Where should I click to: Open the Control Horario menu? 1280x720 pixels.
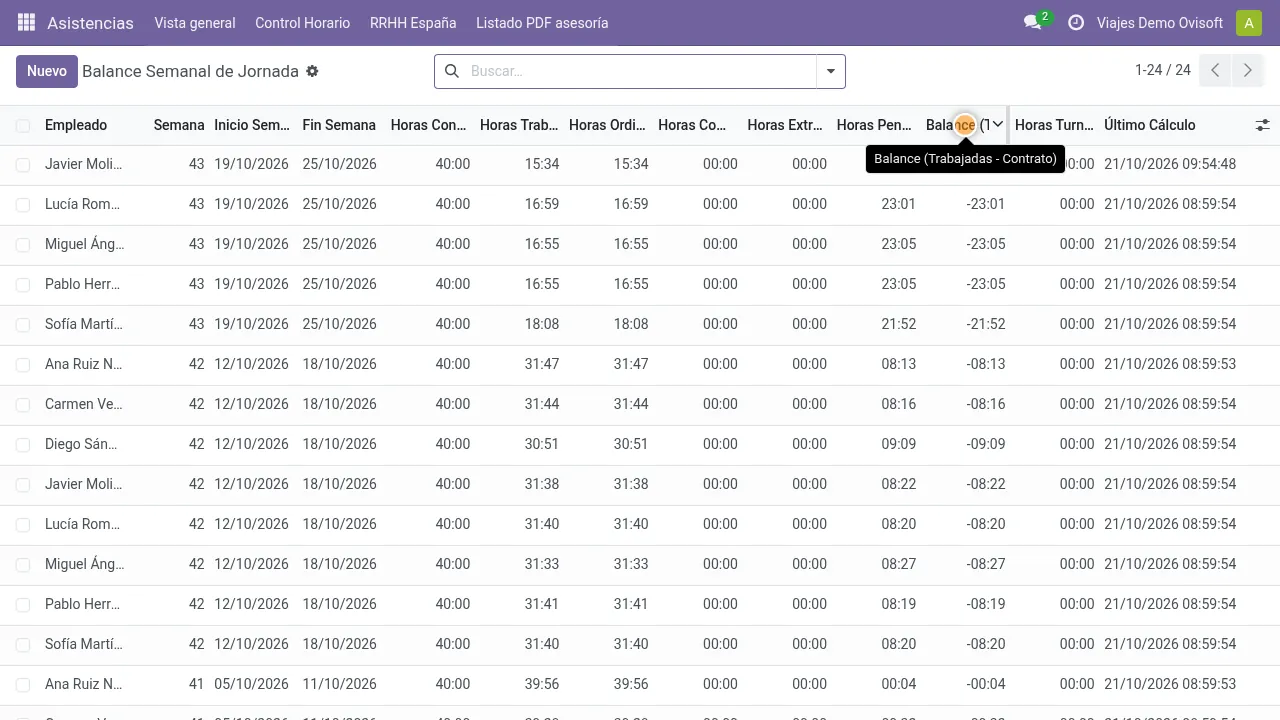point(302,22)
